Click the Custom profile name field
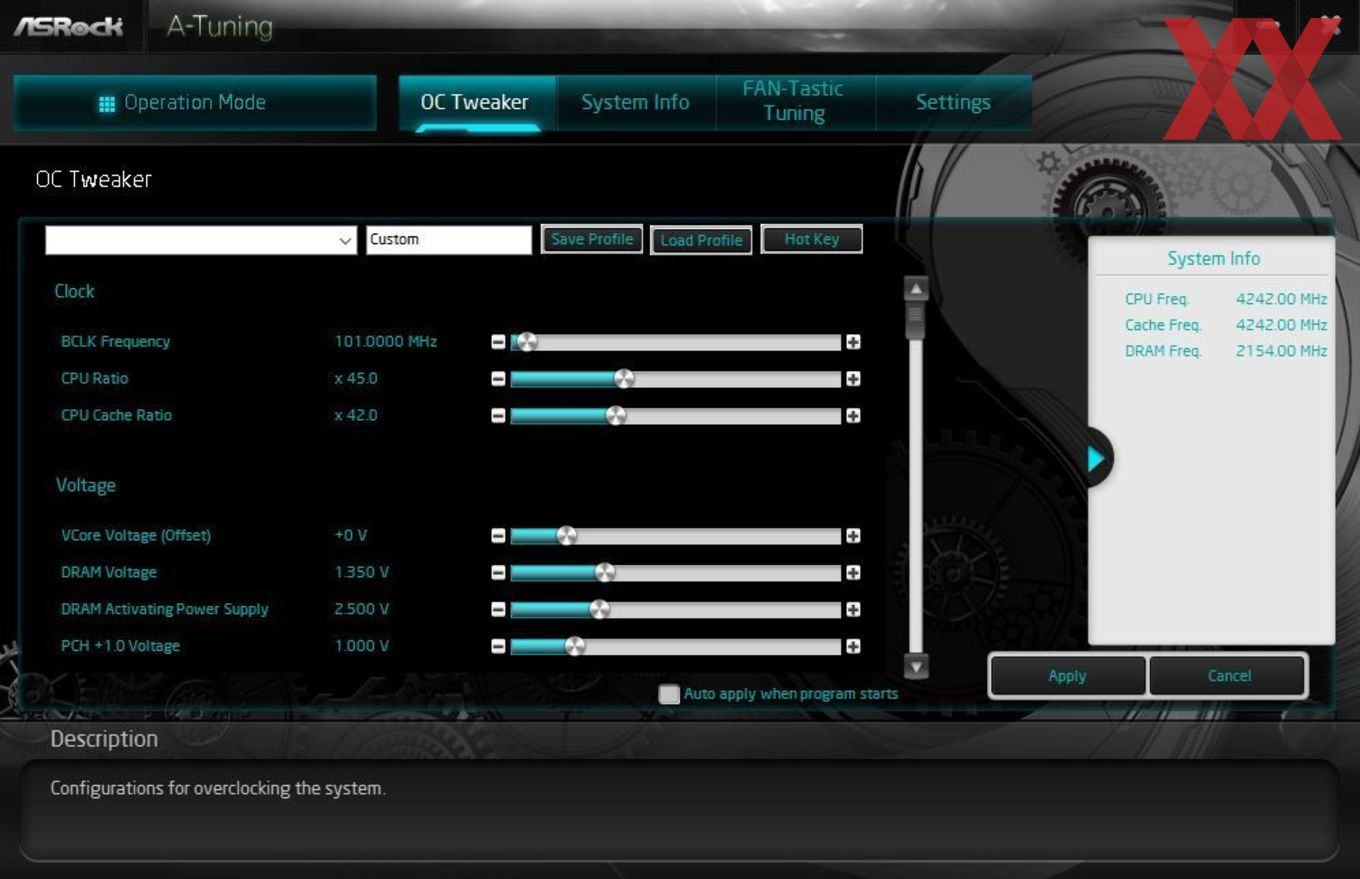Viewport: 1360px width, 879px height. [x=449, y=240]
